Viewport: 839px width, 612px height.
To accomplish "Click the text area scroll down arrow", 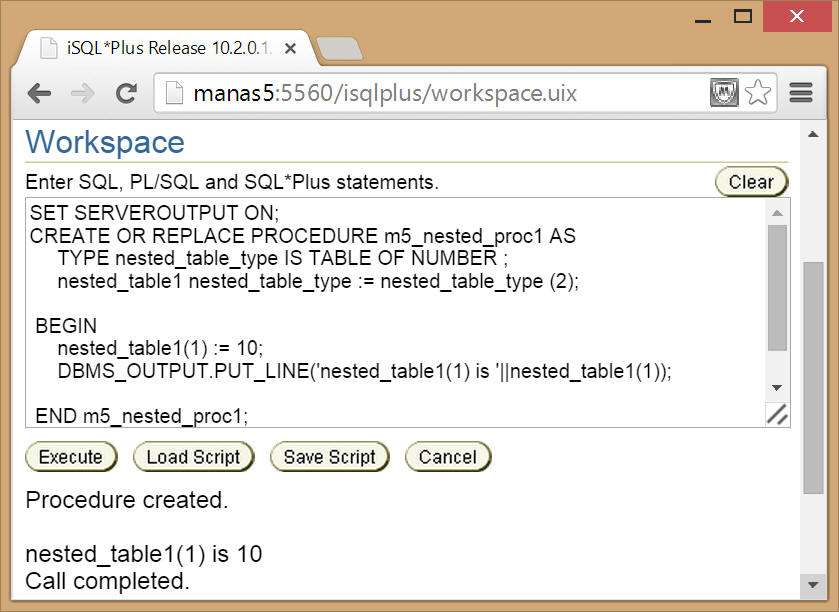I will pos(777,388).
